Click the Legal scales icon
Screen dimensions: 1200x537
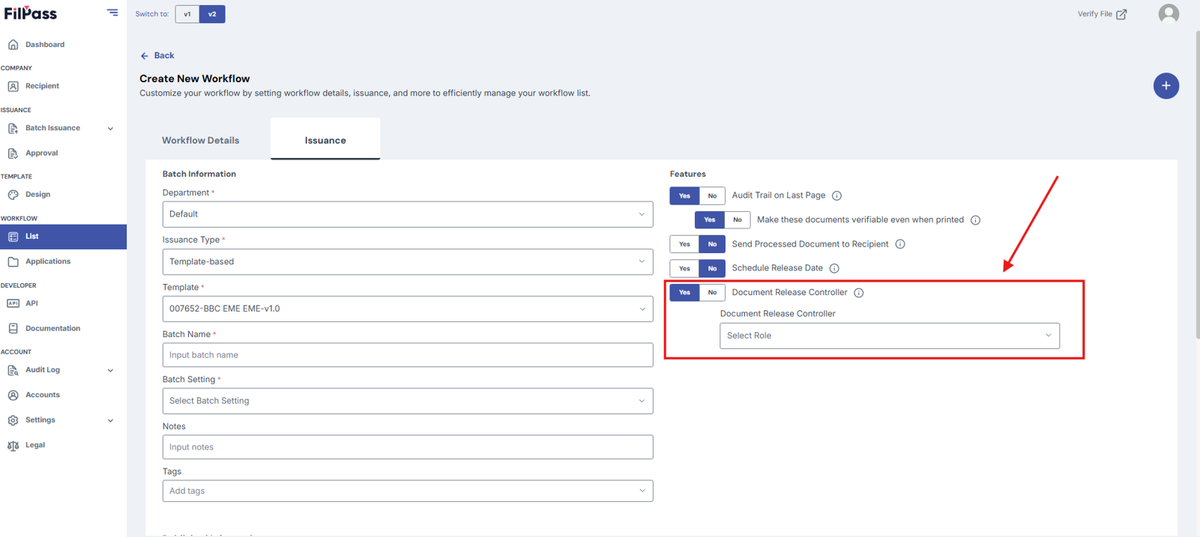coord(13,445)
